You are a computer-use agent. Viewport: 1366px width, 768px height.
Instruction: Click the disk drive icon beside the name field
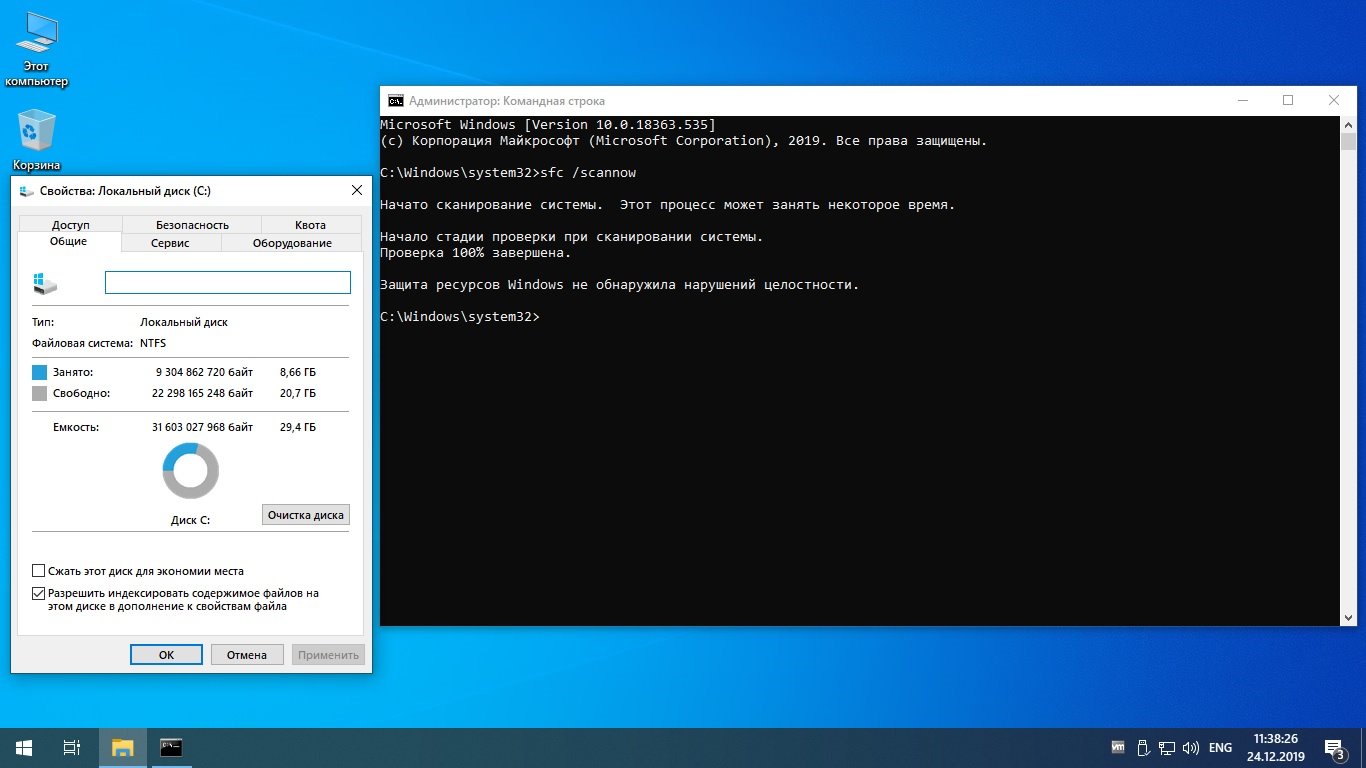pyautogui.click(x=45, y=283)
